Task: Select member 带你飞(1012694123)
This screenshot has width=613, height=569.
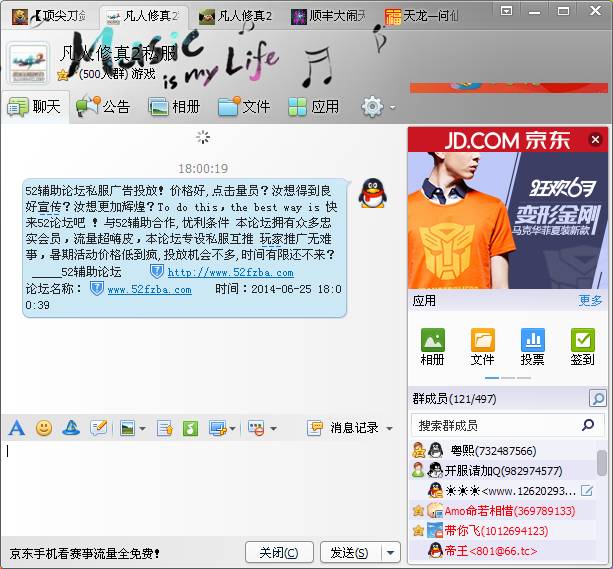Action: [x=502, y=531]
